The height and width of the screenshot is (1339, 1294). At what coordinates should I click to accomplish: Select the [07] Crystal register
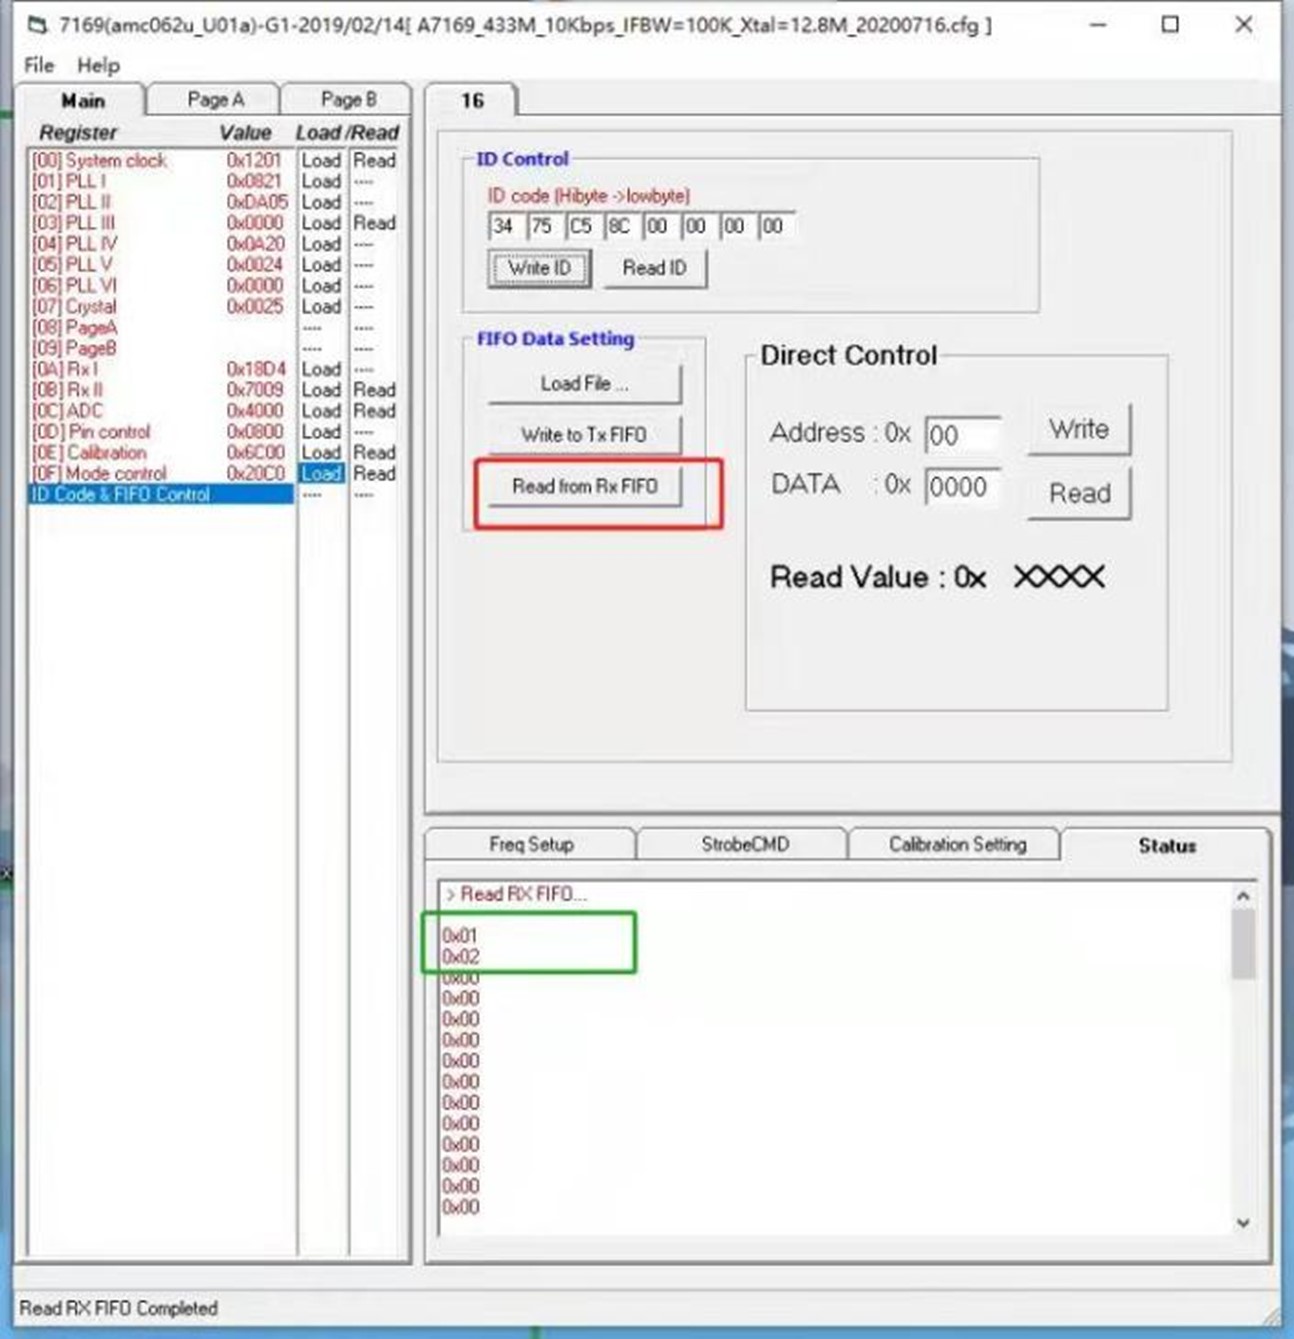pyautogui.click(x=75, y=307)
